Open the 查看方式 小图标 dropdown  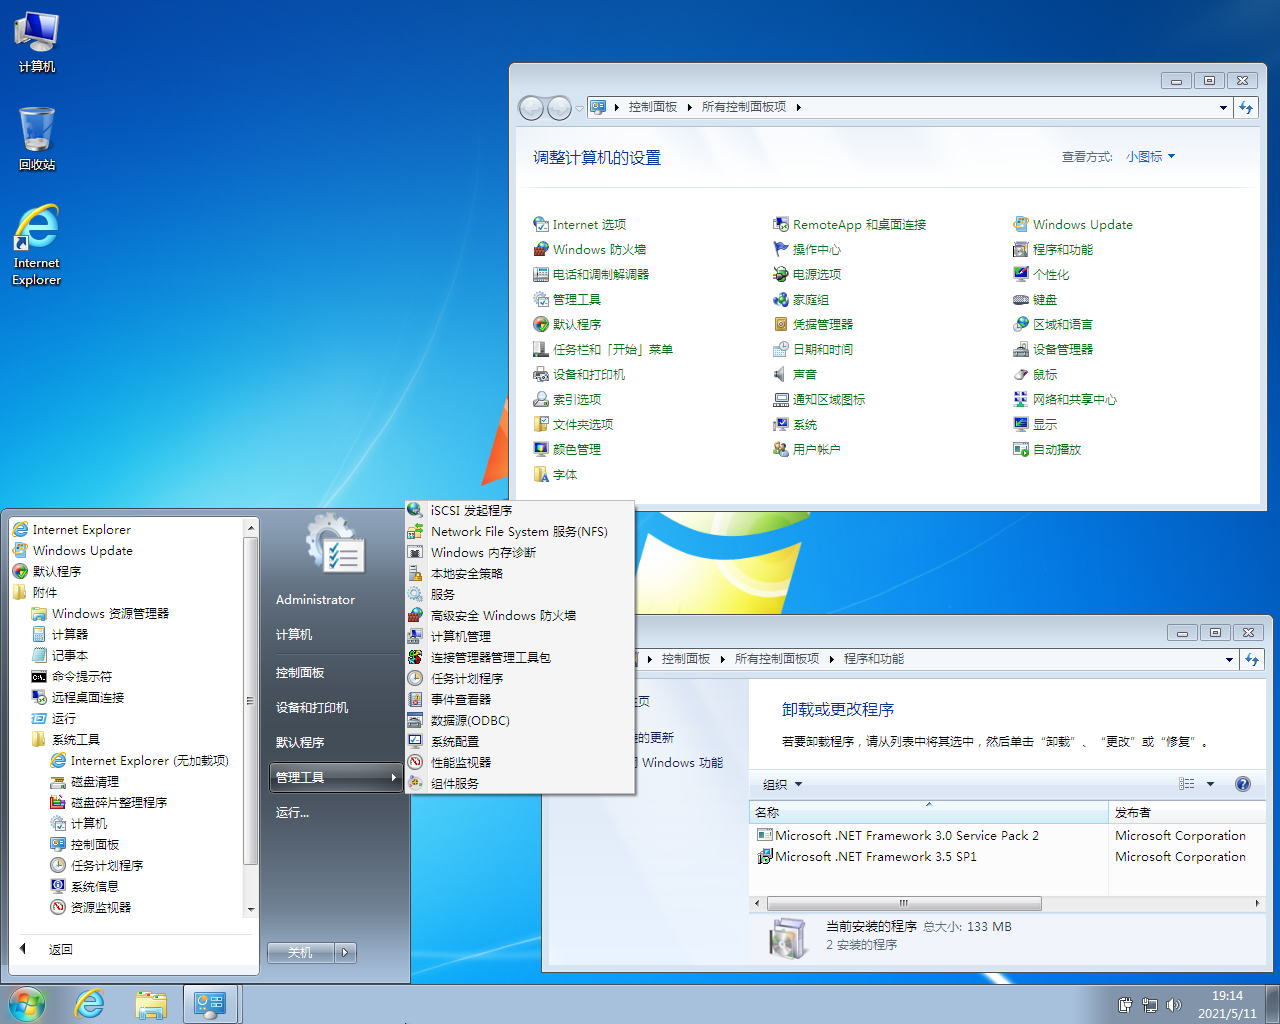pos(1150,157)
